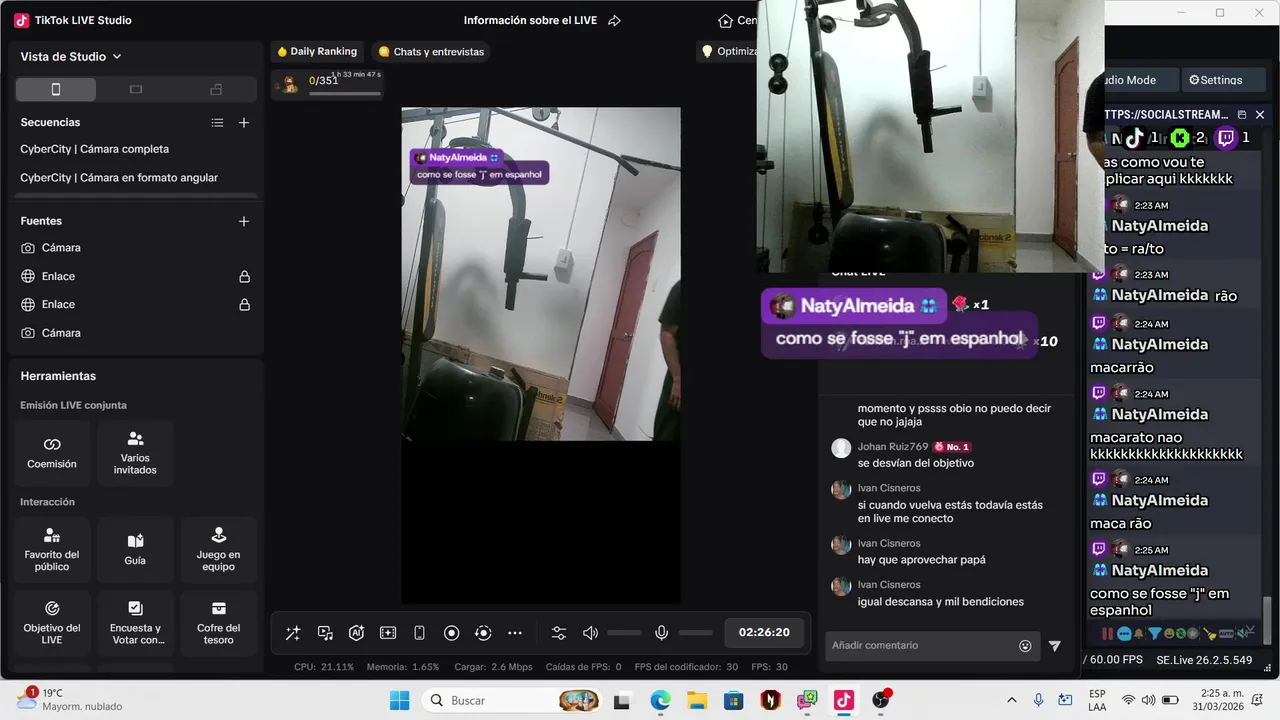Screen dimensions: 1280x720
Task: Open the Varios invitados tool
Action: tap(135, 453)
